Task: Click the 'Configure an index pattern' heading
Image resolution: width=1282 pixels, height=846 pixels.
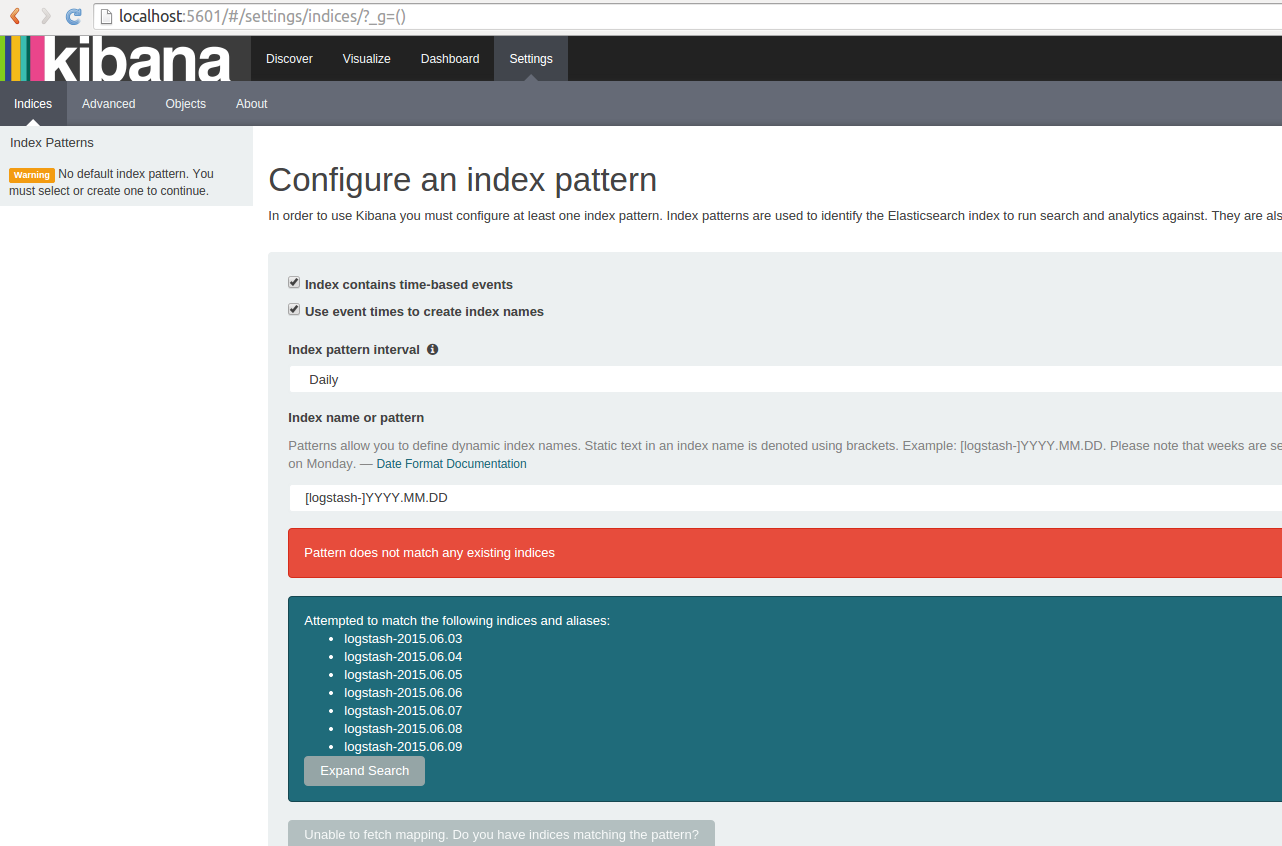Action: pyautogui.click(x=463, y=180)
